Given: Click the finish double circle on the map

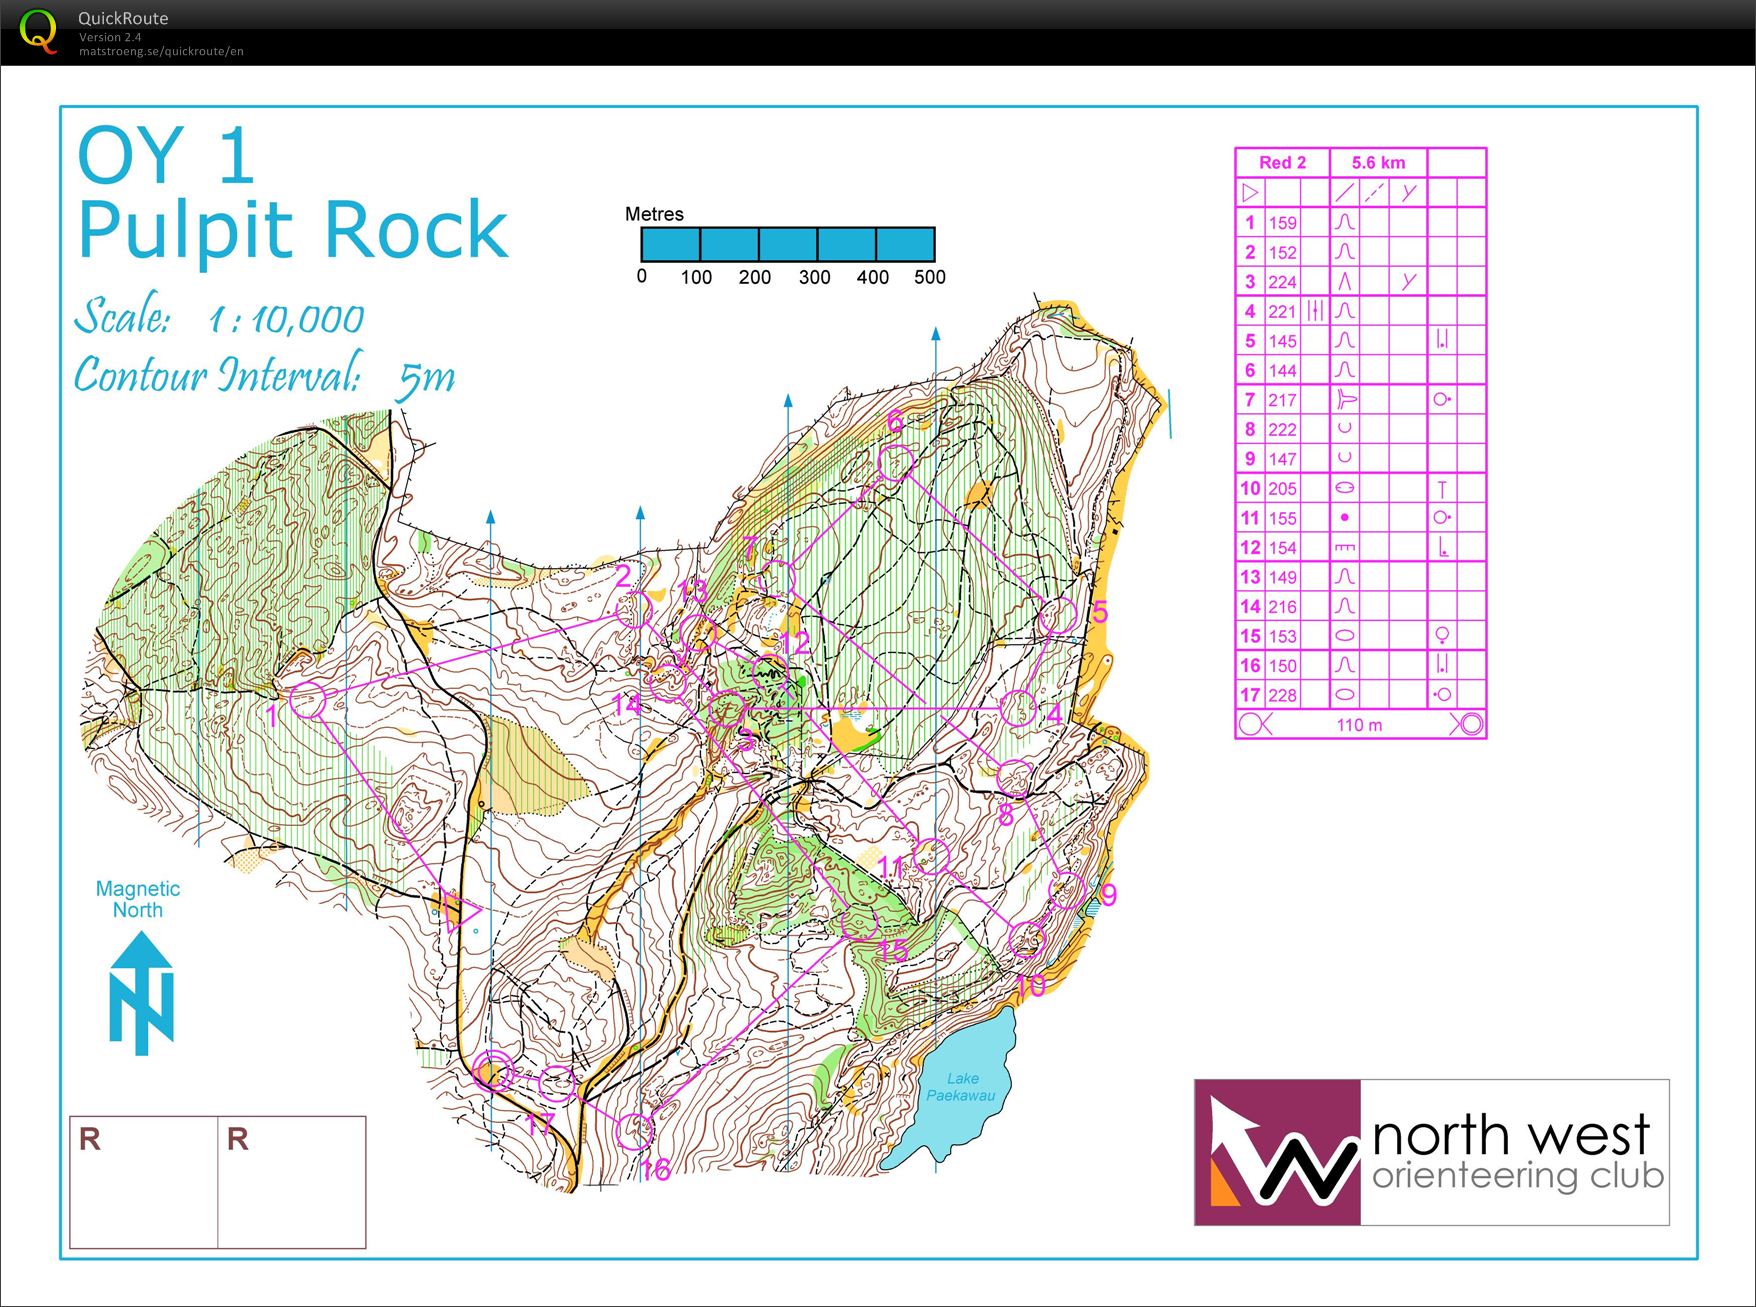Looking at the screenshot, I should click(x=493, y=1071).
